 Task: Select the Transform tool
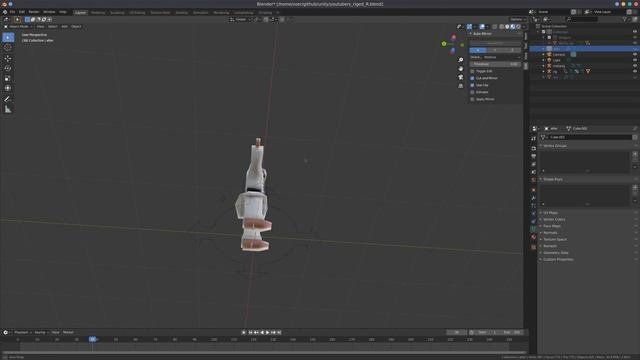coord(8,88)
